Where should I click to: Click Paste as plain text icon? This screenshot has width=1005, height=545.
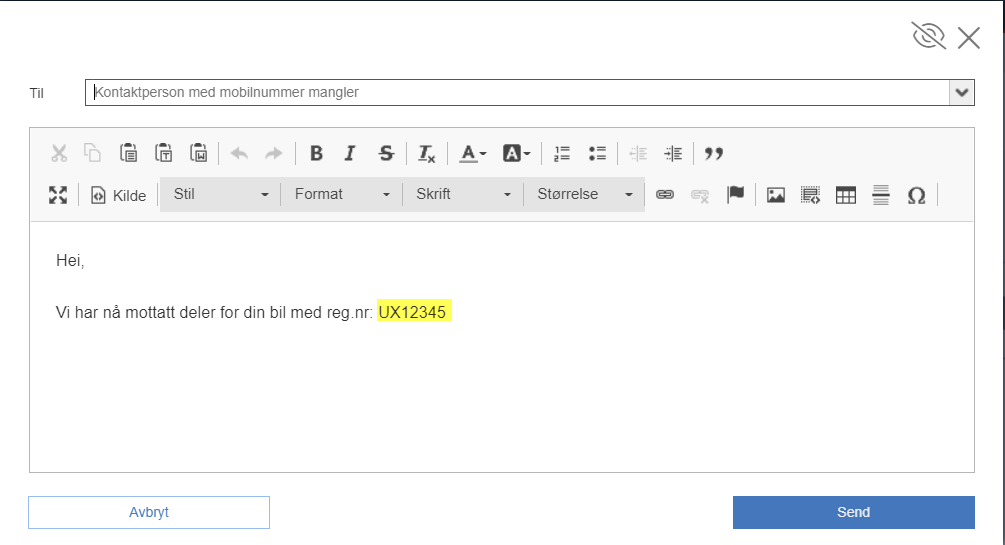(x=163, y=153)
